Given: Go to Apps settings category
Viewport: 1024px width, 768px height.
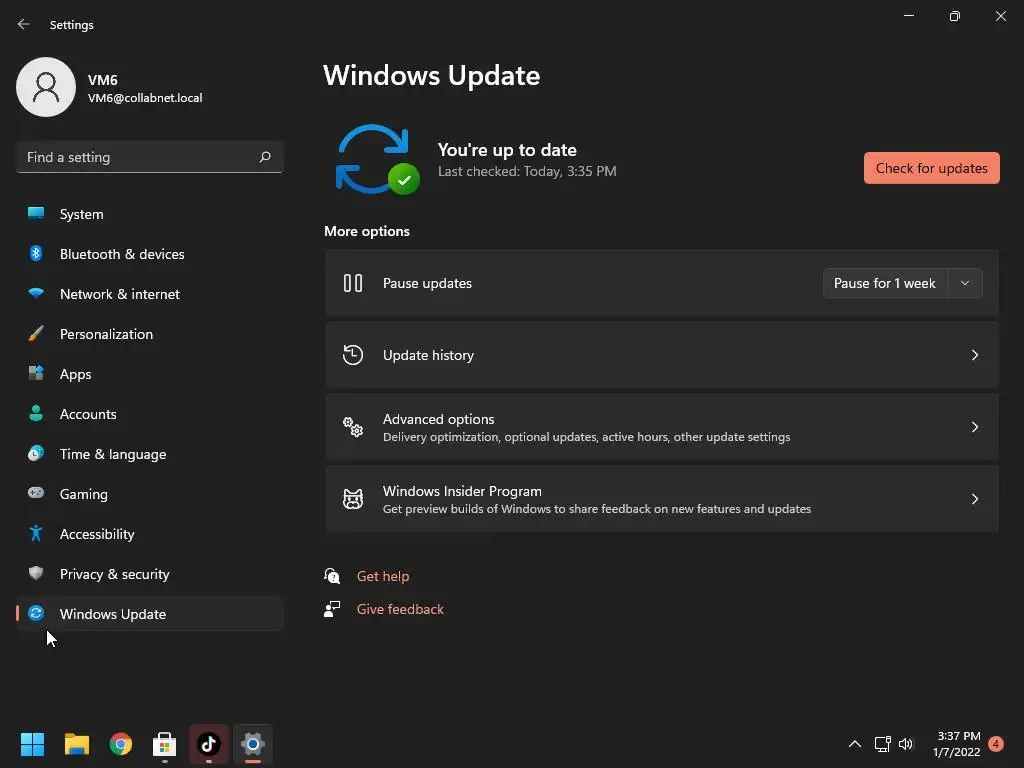Looking at the screenshot, I should coord(150,374).
